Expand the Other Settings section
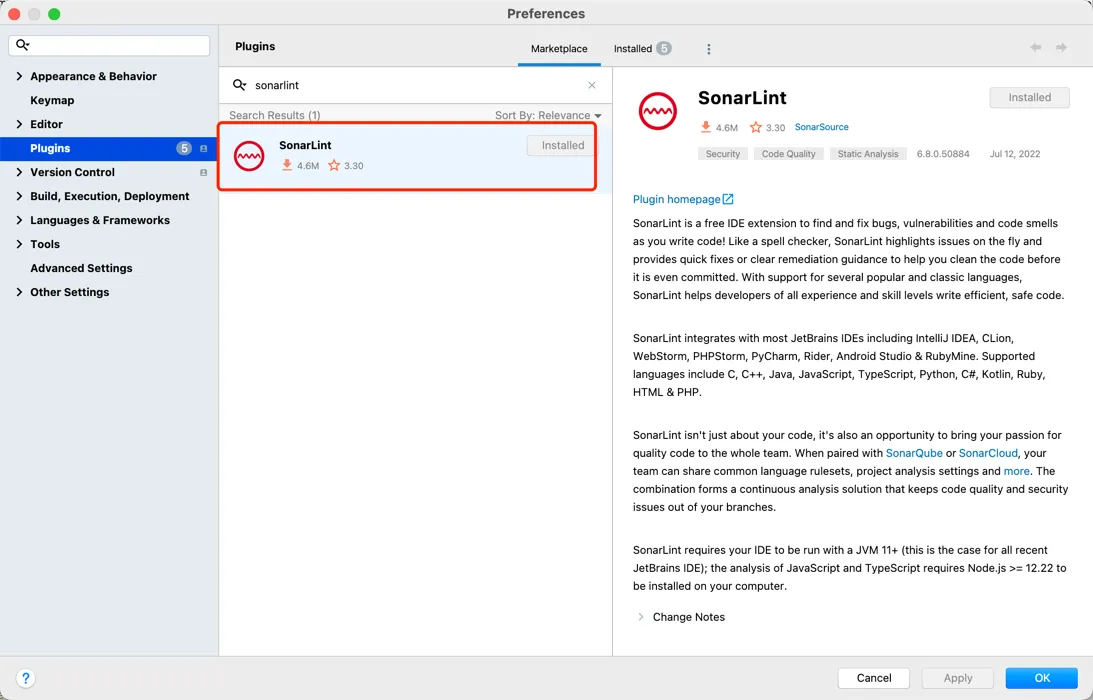Image resolution: width=1093 pixels, height=700 pixels. point(19,292)
